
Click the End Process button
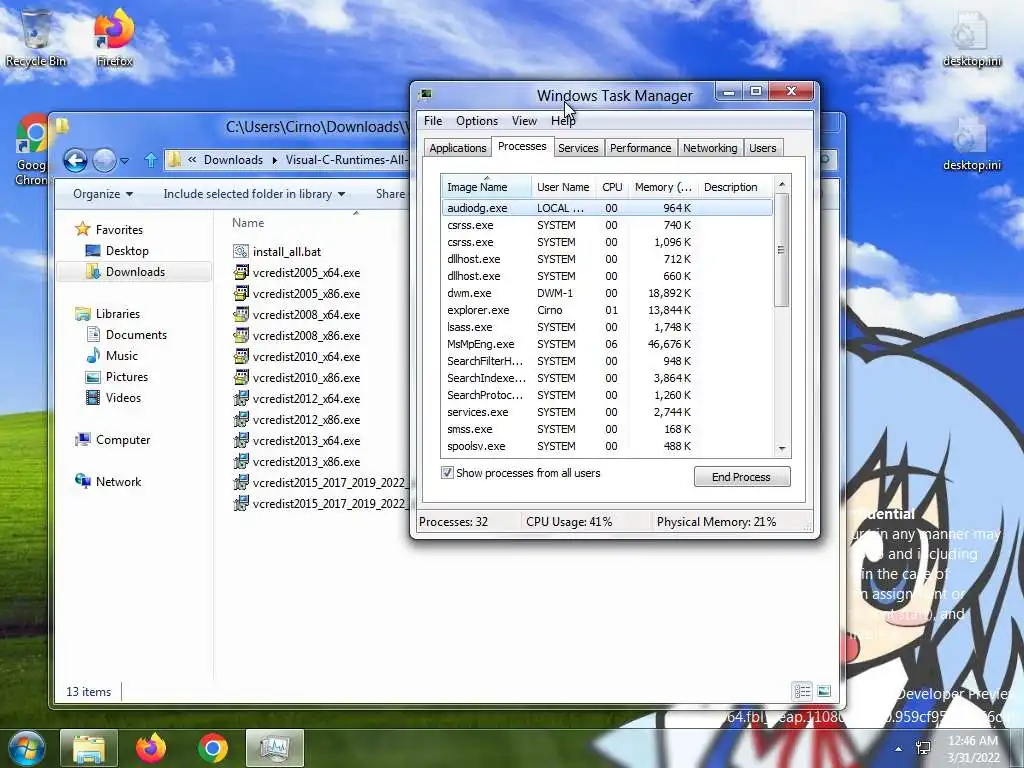tap(742, 477)
